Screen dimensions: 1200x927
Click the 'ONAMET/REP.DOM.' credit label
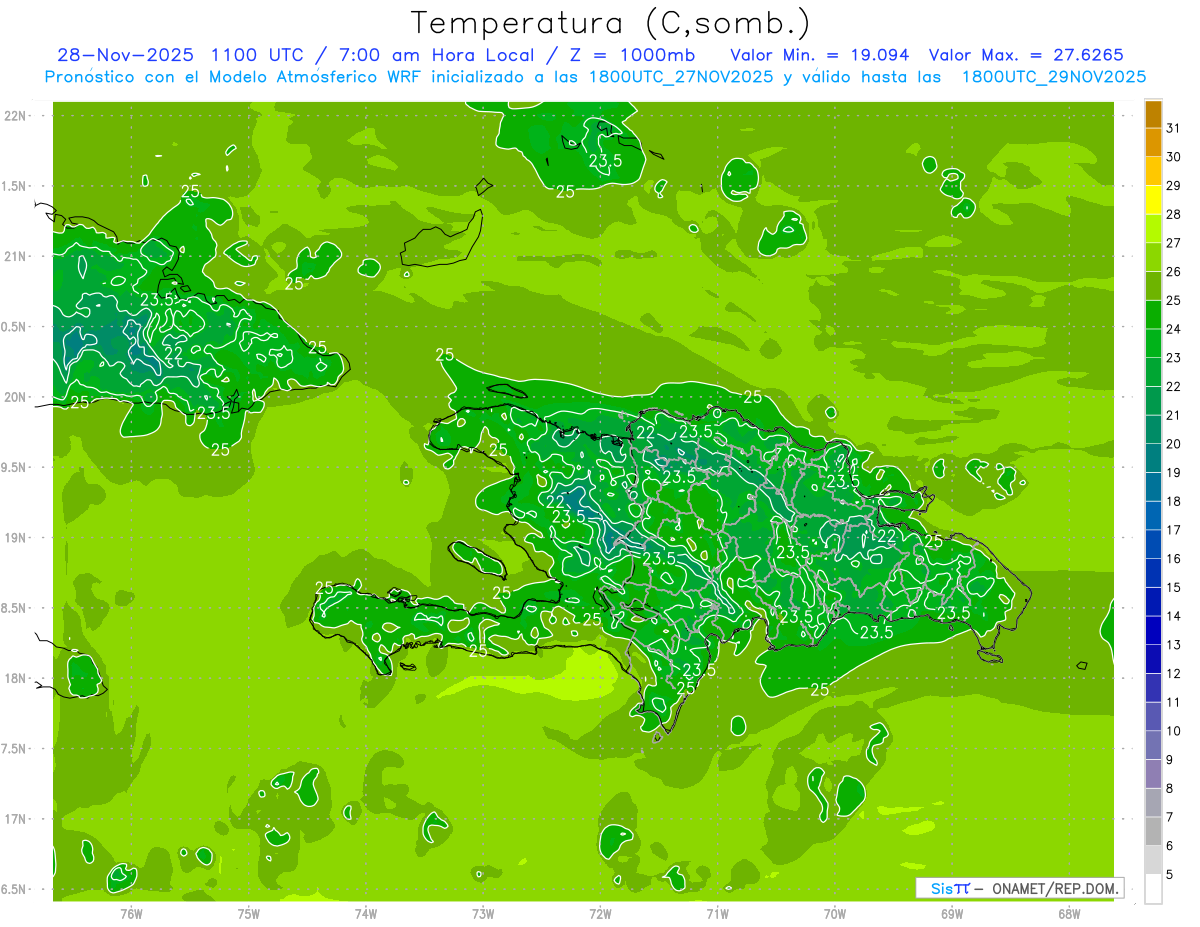[x=1054, y=888]
